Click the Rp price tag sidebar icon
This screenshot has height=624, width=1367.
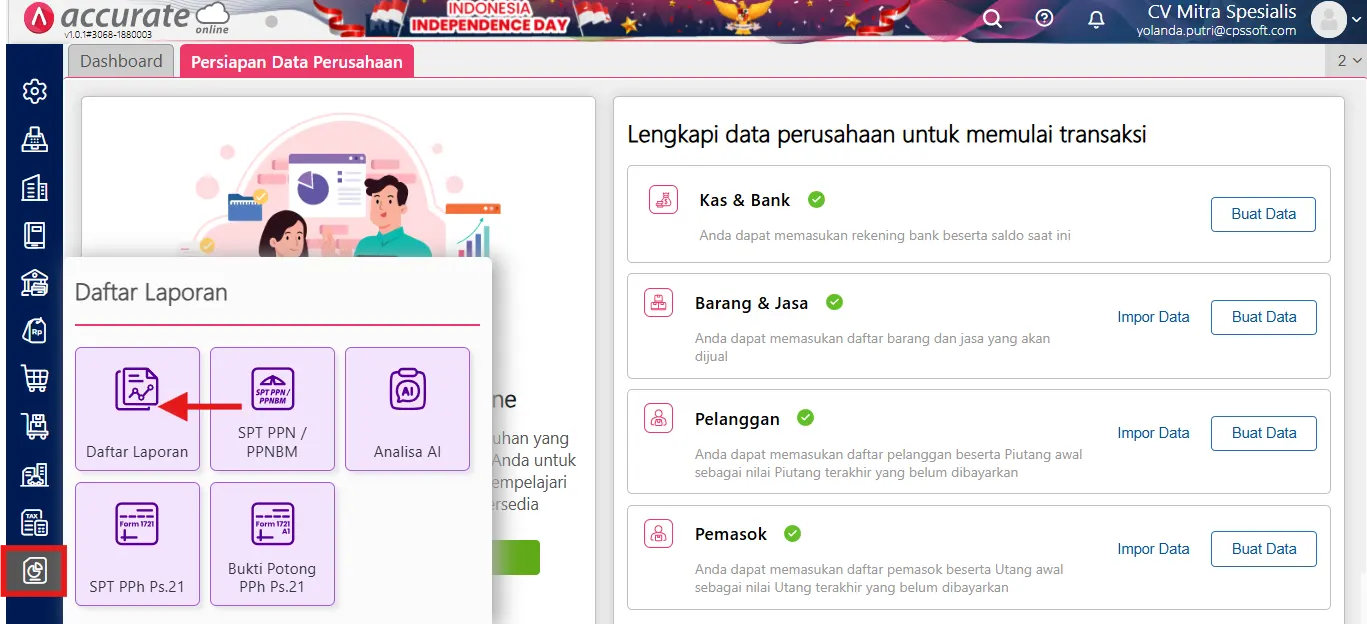[x=34, y=330]
